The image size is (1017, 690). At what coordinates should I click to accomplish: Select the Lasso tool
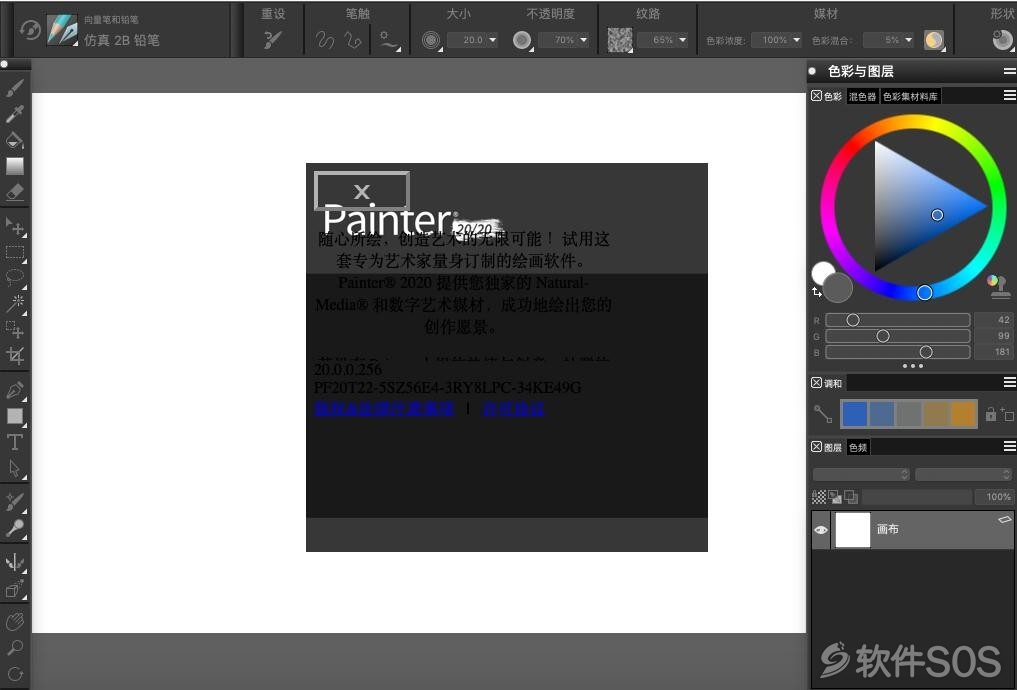coord(14,278)
